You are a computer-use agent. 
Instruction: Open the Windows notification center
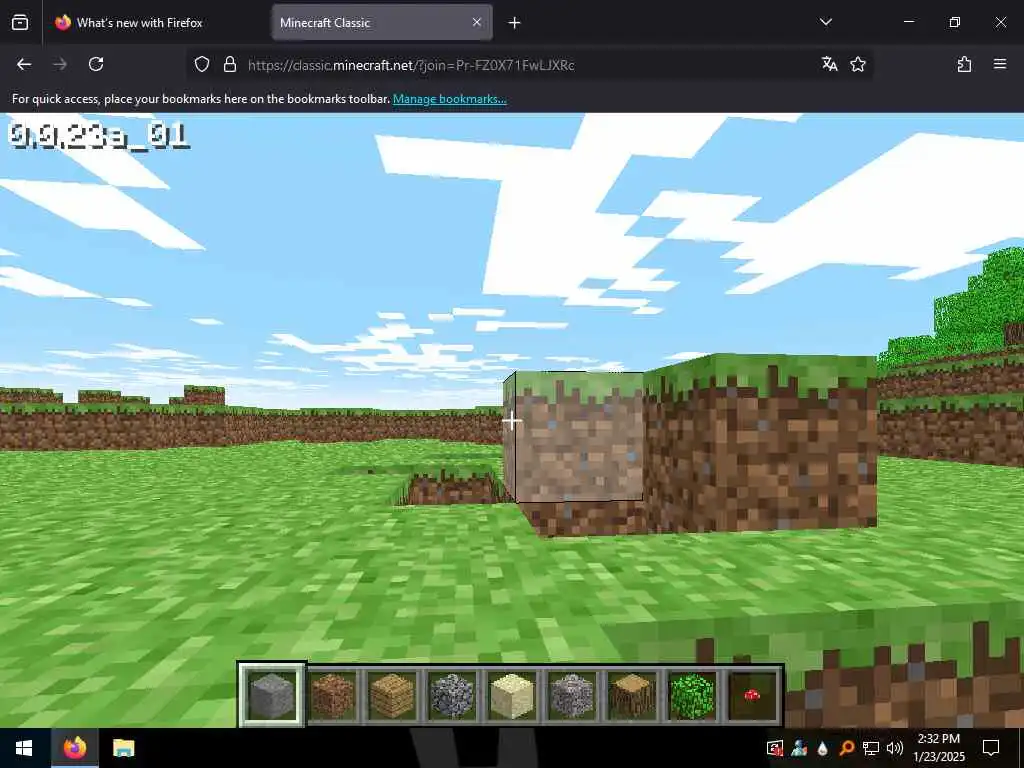click(x=991, y=748)
